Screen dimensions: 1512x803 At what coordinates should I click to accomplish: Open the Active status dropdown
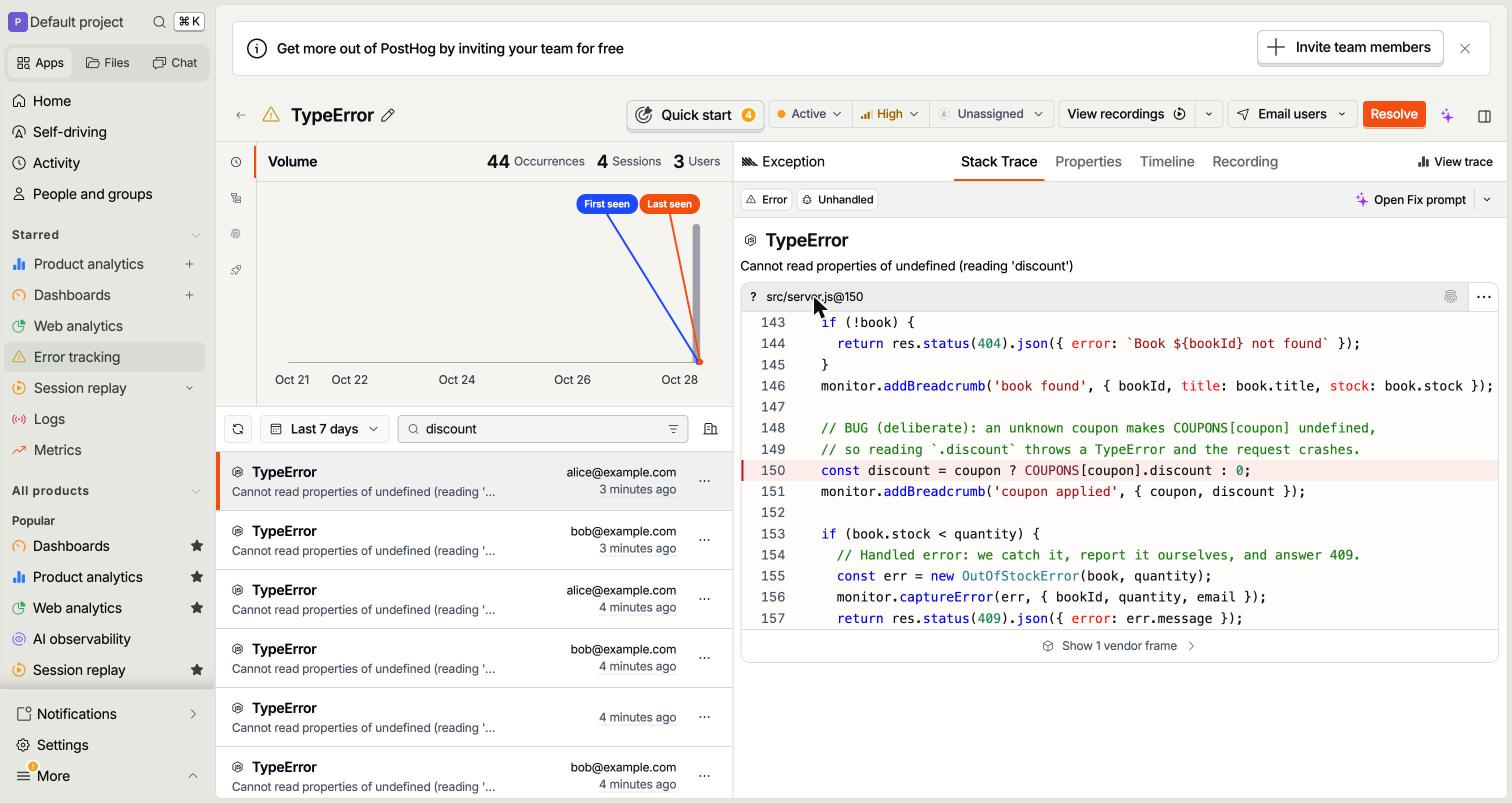(810, 114)
